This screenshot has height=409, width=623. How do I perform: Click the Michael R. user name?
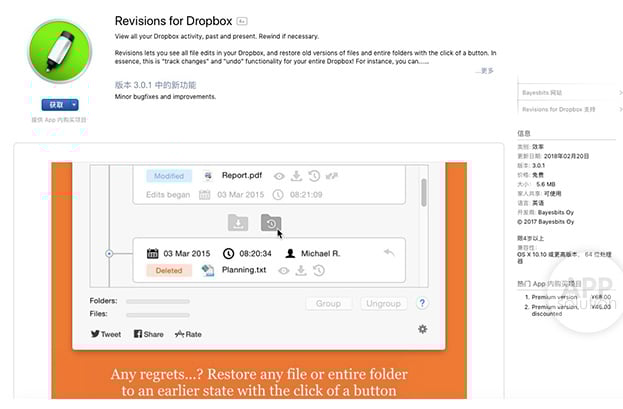tap(321, 254)
